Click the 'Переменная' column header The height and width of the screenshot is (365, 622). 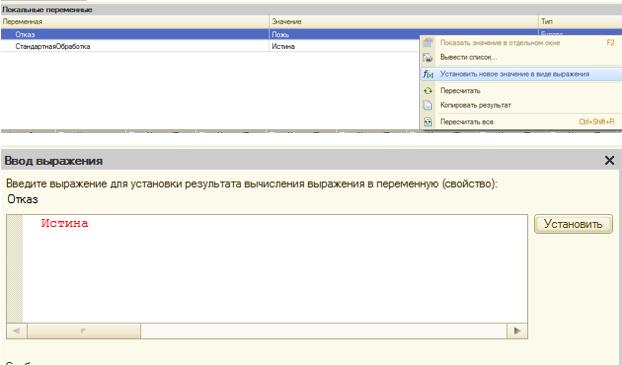click(135, 21)
